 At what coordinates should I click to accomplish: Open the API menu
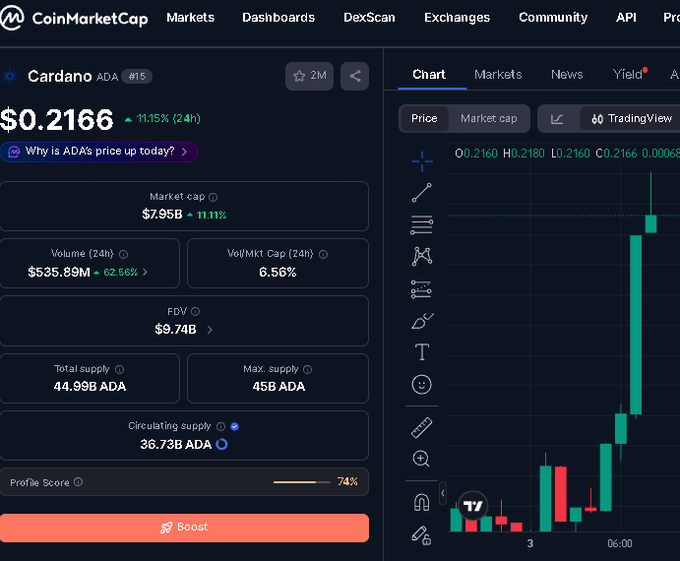(x=626, y=17)
